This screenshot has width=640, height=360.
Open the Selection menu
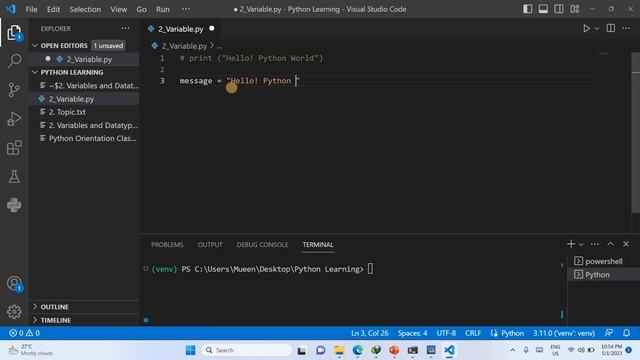pos(85,9)
